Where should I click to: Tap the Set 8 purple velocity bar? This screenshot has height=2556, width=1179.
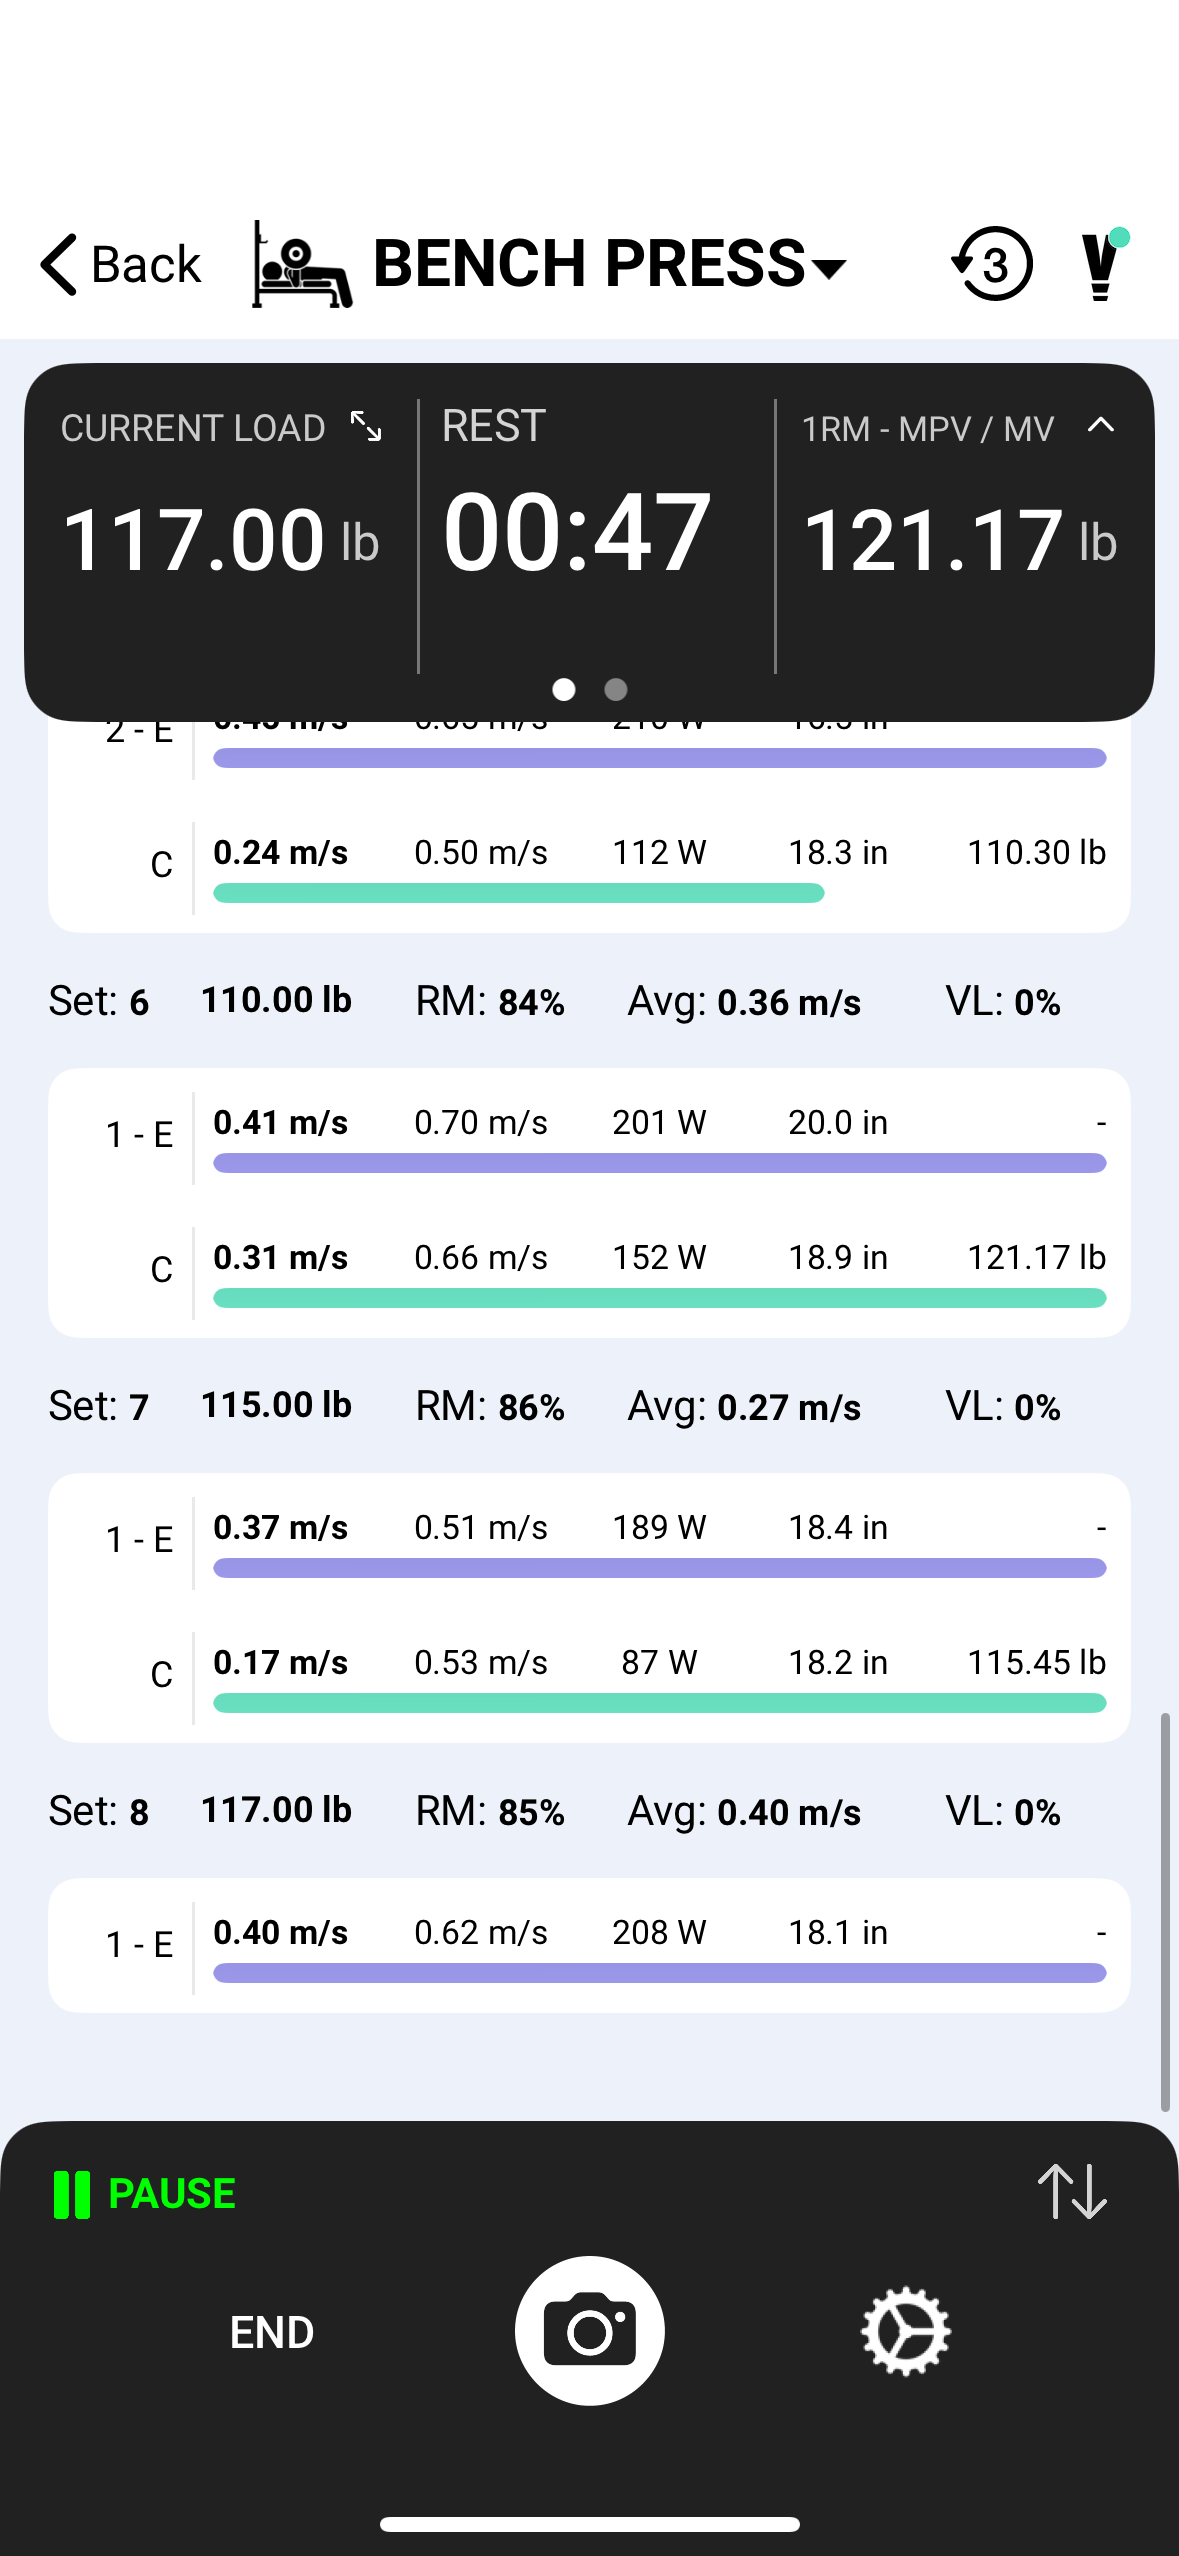point(659,1973)
